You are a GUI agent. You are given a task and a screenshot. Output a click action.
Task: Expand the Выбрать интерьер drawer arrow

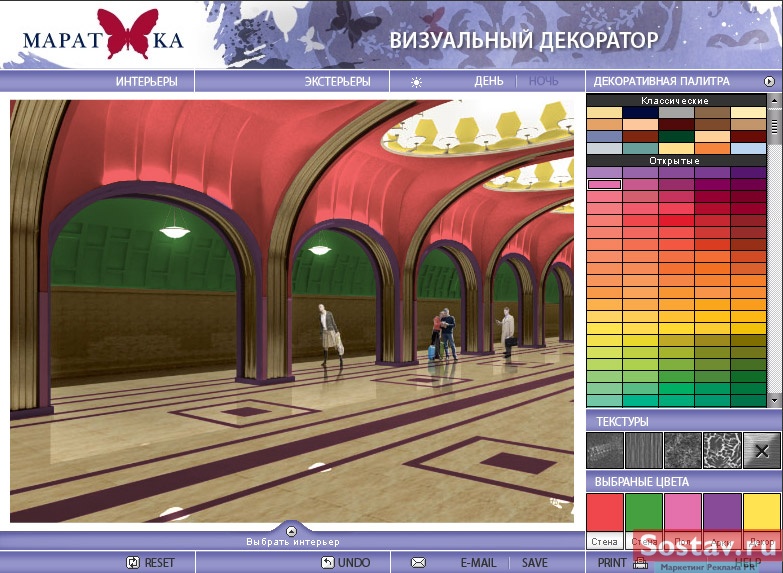tap(292, 531)
